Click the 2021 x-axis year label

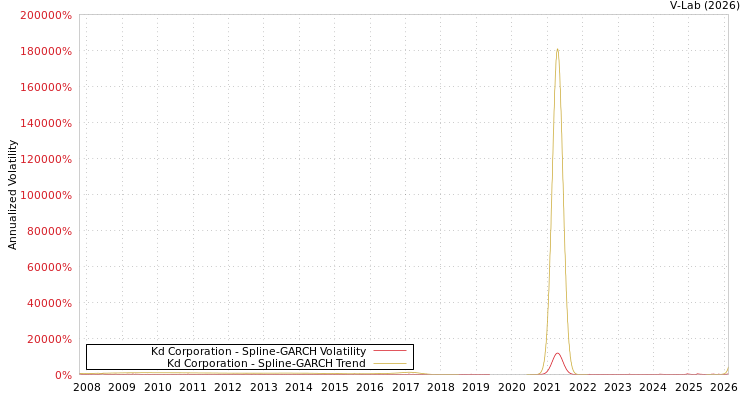[x=547, y=387]
